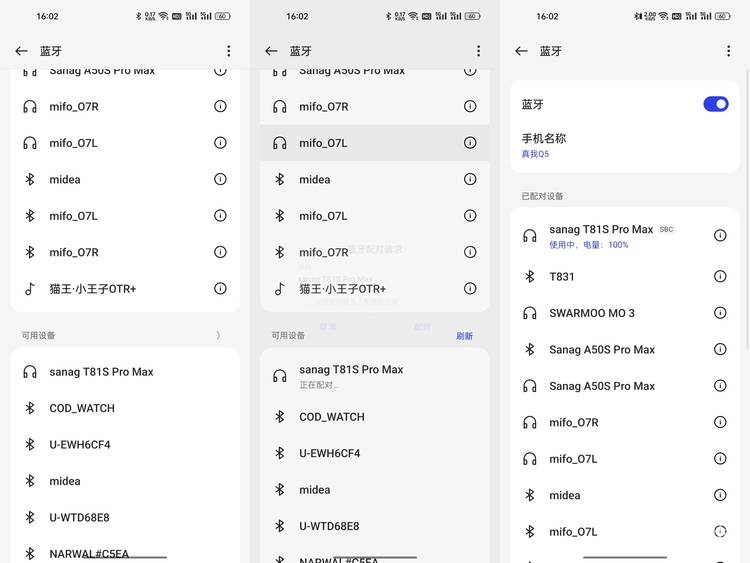Middle screen: info for Bluetooth-icon mifo_O7L
The image size is (750, 563).
tap(470, 216)
